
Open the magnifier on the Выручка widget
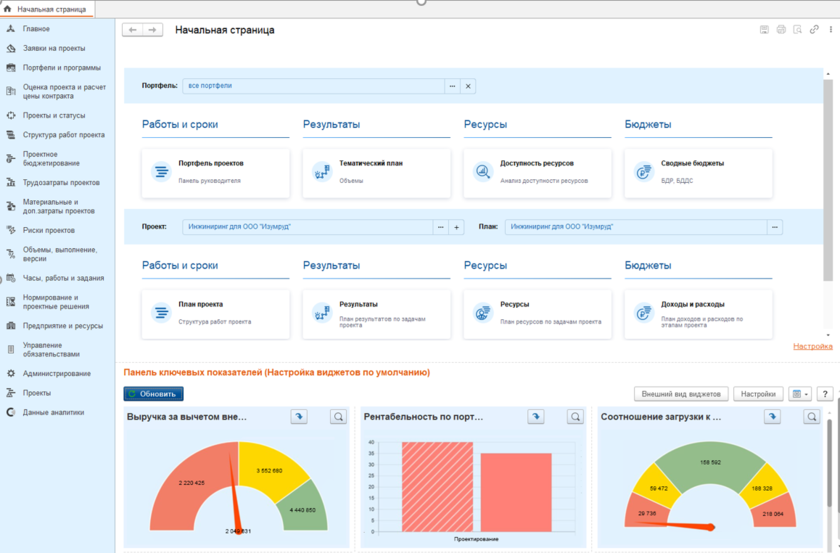[339, 417]
